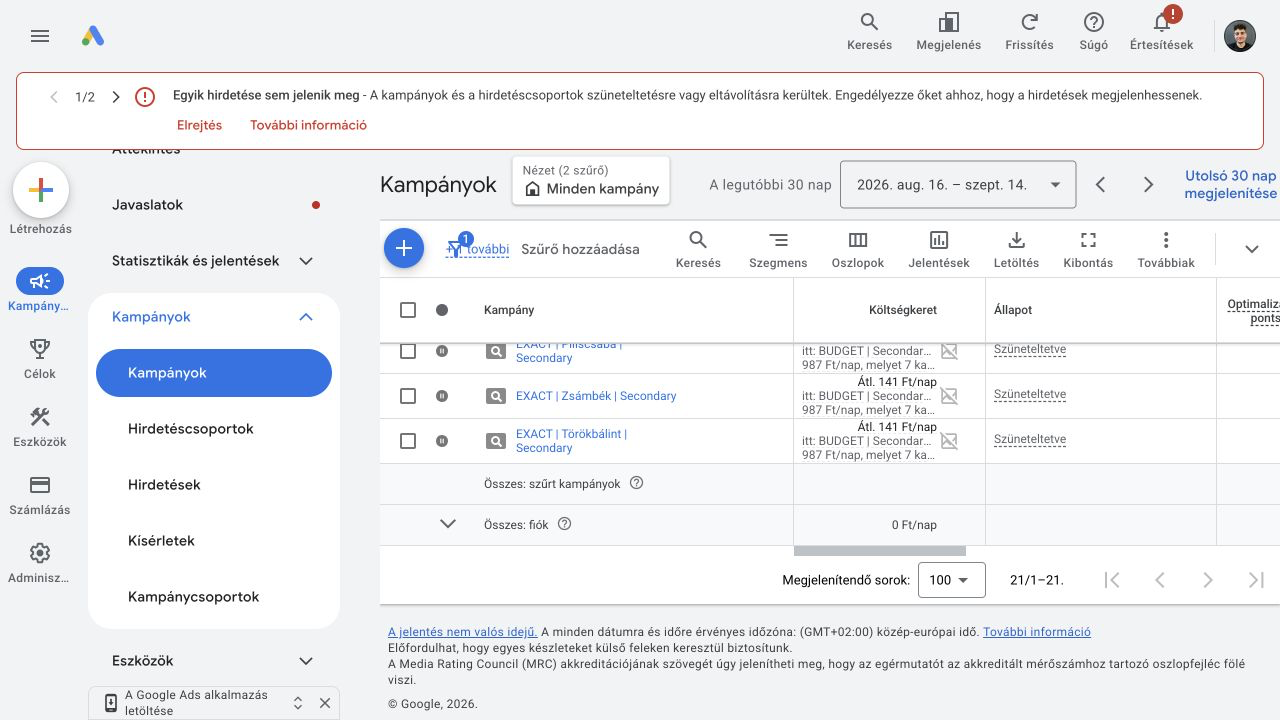The image size is (1280, 720).
Task: Open the Szegmens segment tool
Action: coord(778,249)
